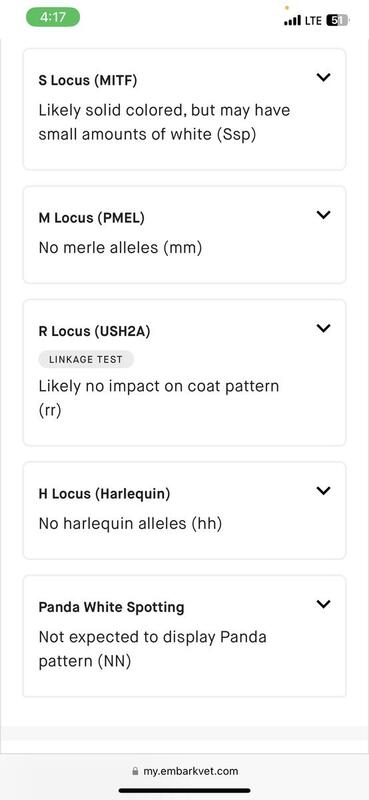
Task: Tap the cellular signal bars icon
Action: coord(292,21)
